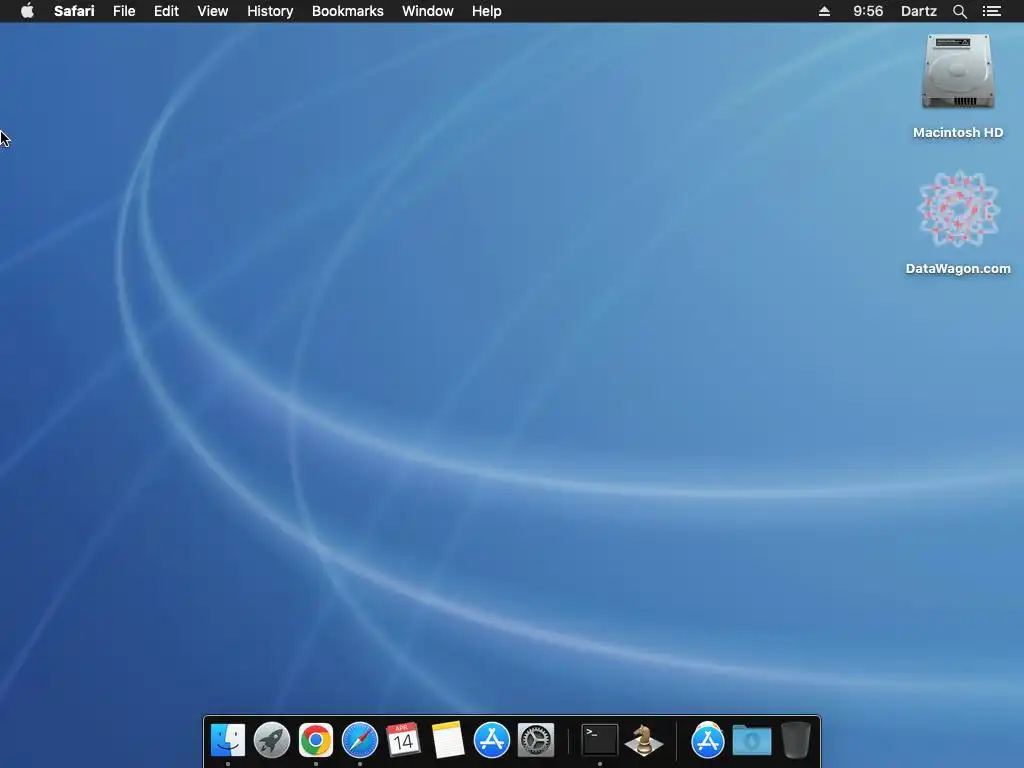Open System Preferences gear in Dock
This screenshot has height=768, width=1024.
pos(536,740)
